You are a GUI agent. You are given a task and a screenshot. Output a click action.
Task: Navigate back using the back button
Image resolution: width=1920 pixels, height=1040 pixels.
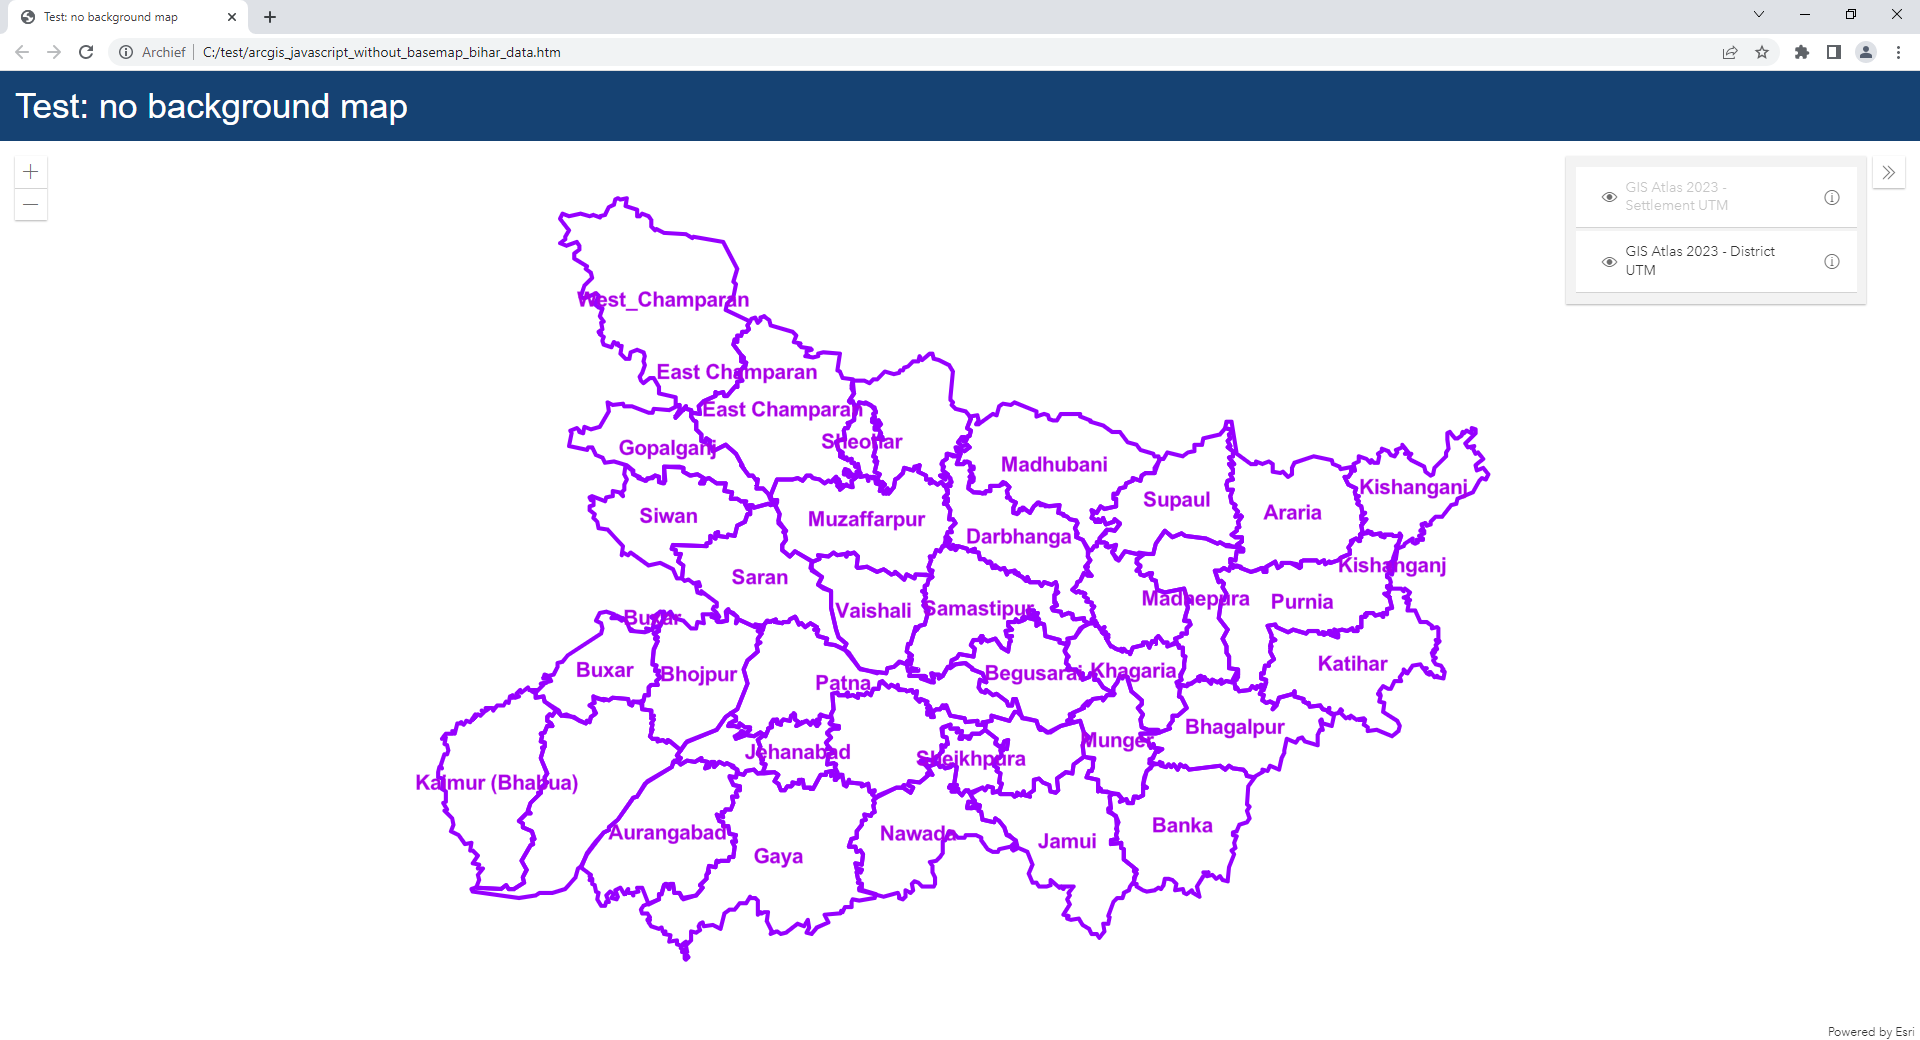21,52
